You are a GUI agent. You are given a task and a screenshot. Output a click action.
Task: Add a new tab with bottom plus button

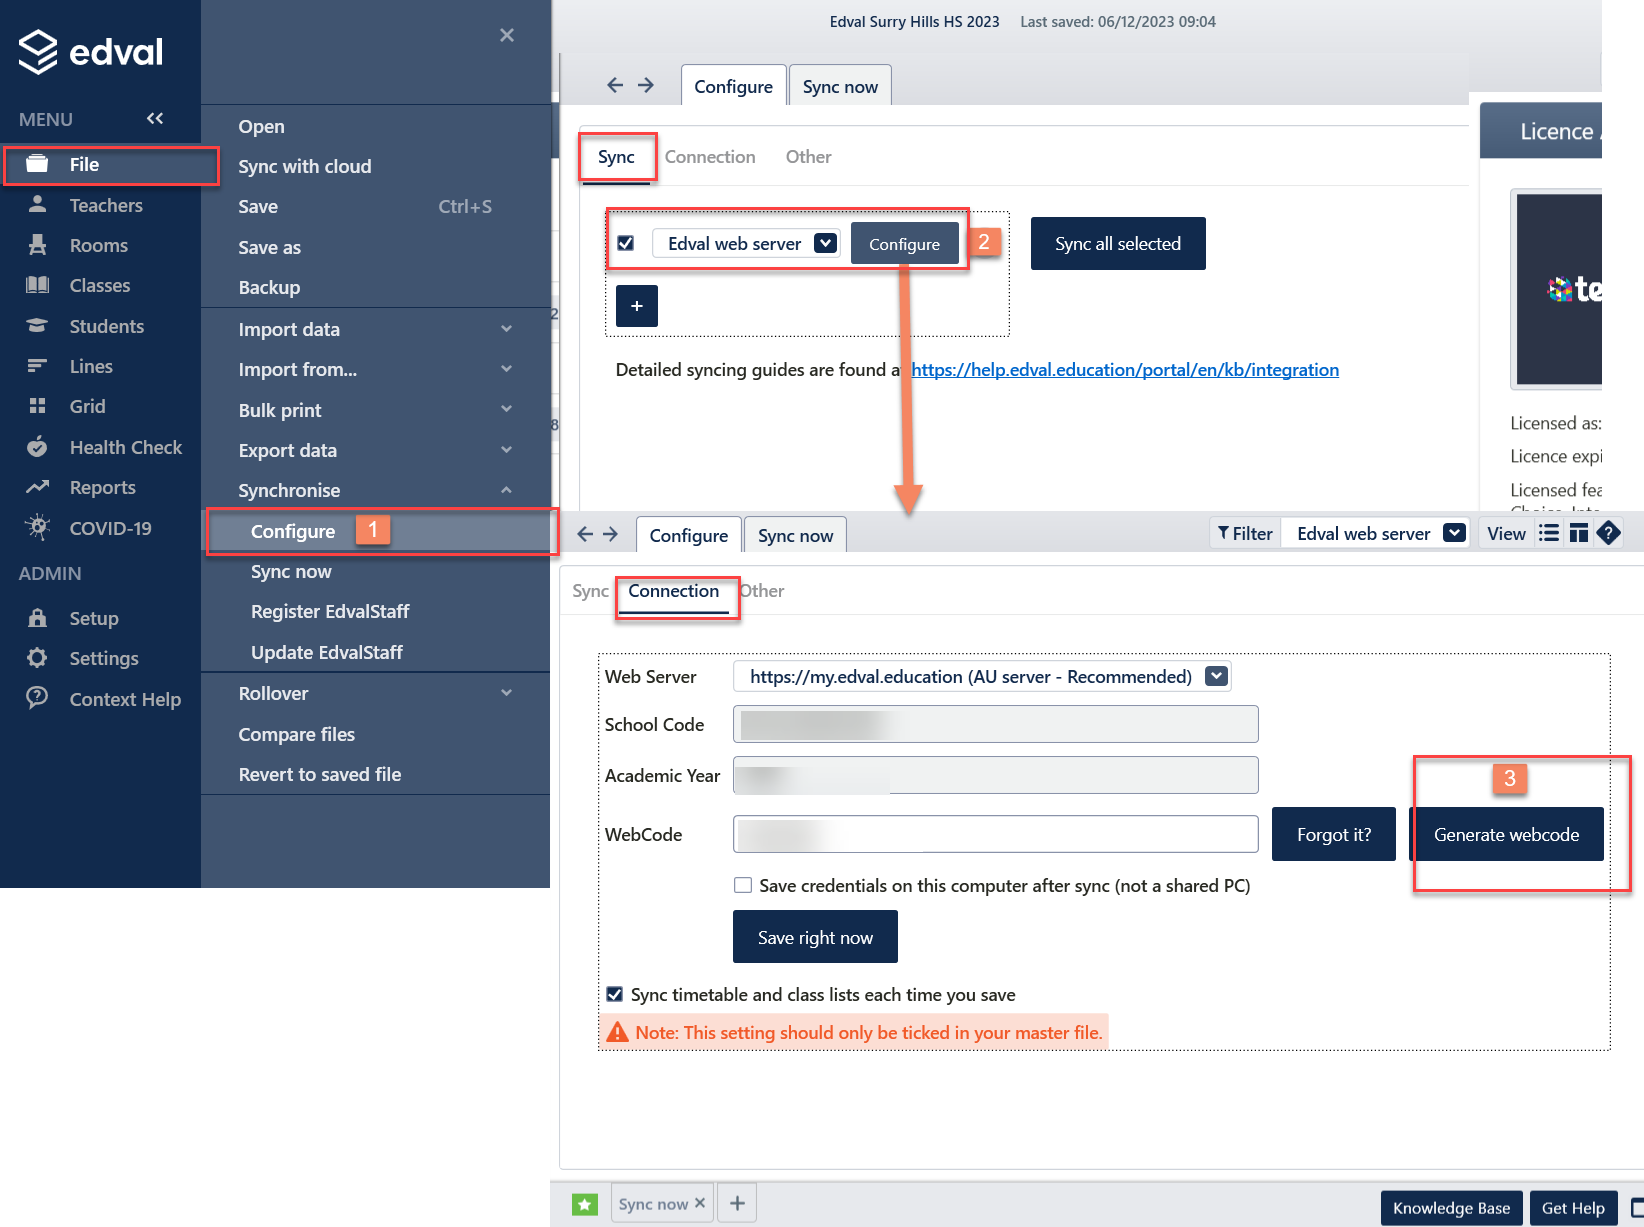tap(737, 1203)
